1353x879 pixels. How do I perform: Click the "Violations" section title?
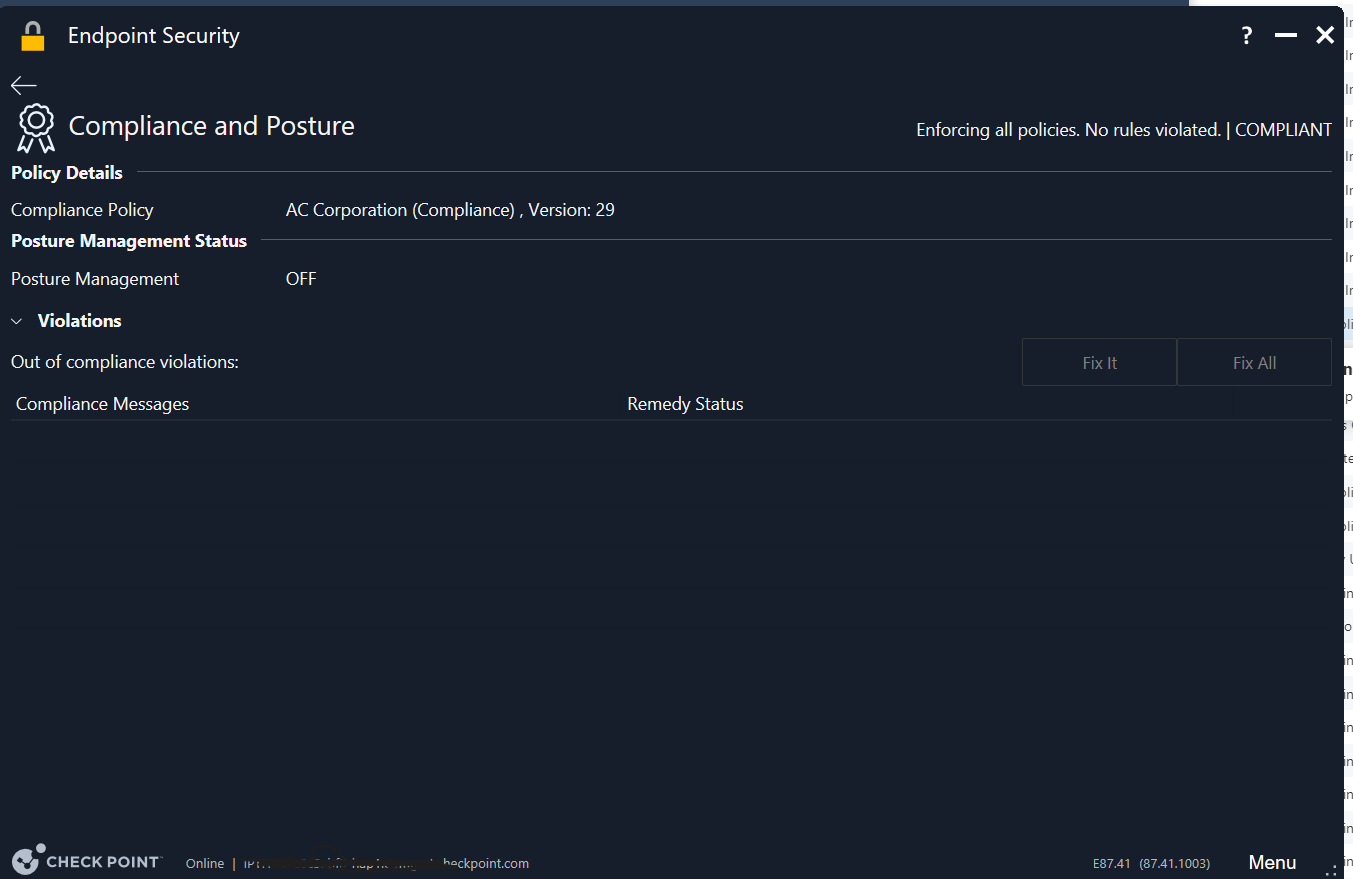coord(80,321)
